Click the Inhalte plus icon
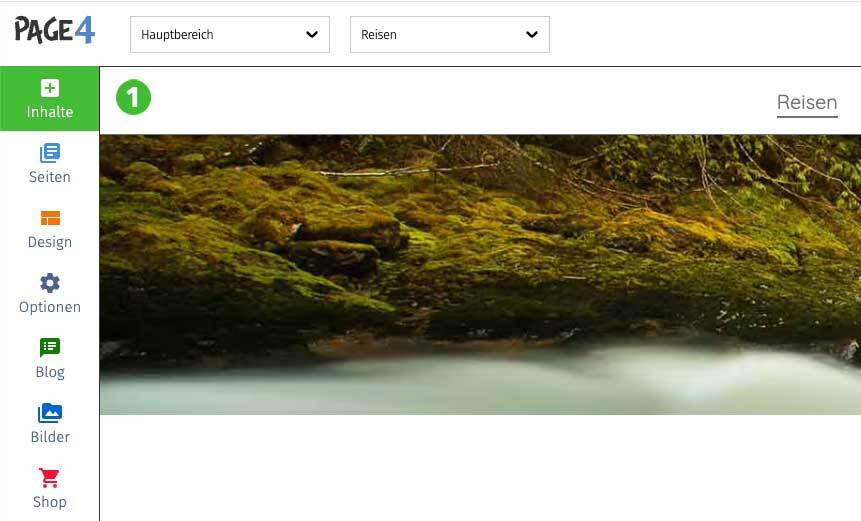Screen dimensions: 861x521 50,88
